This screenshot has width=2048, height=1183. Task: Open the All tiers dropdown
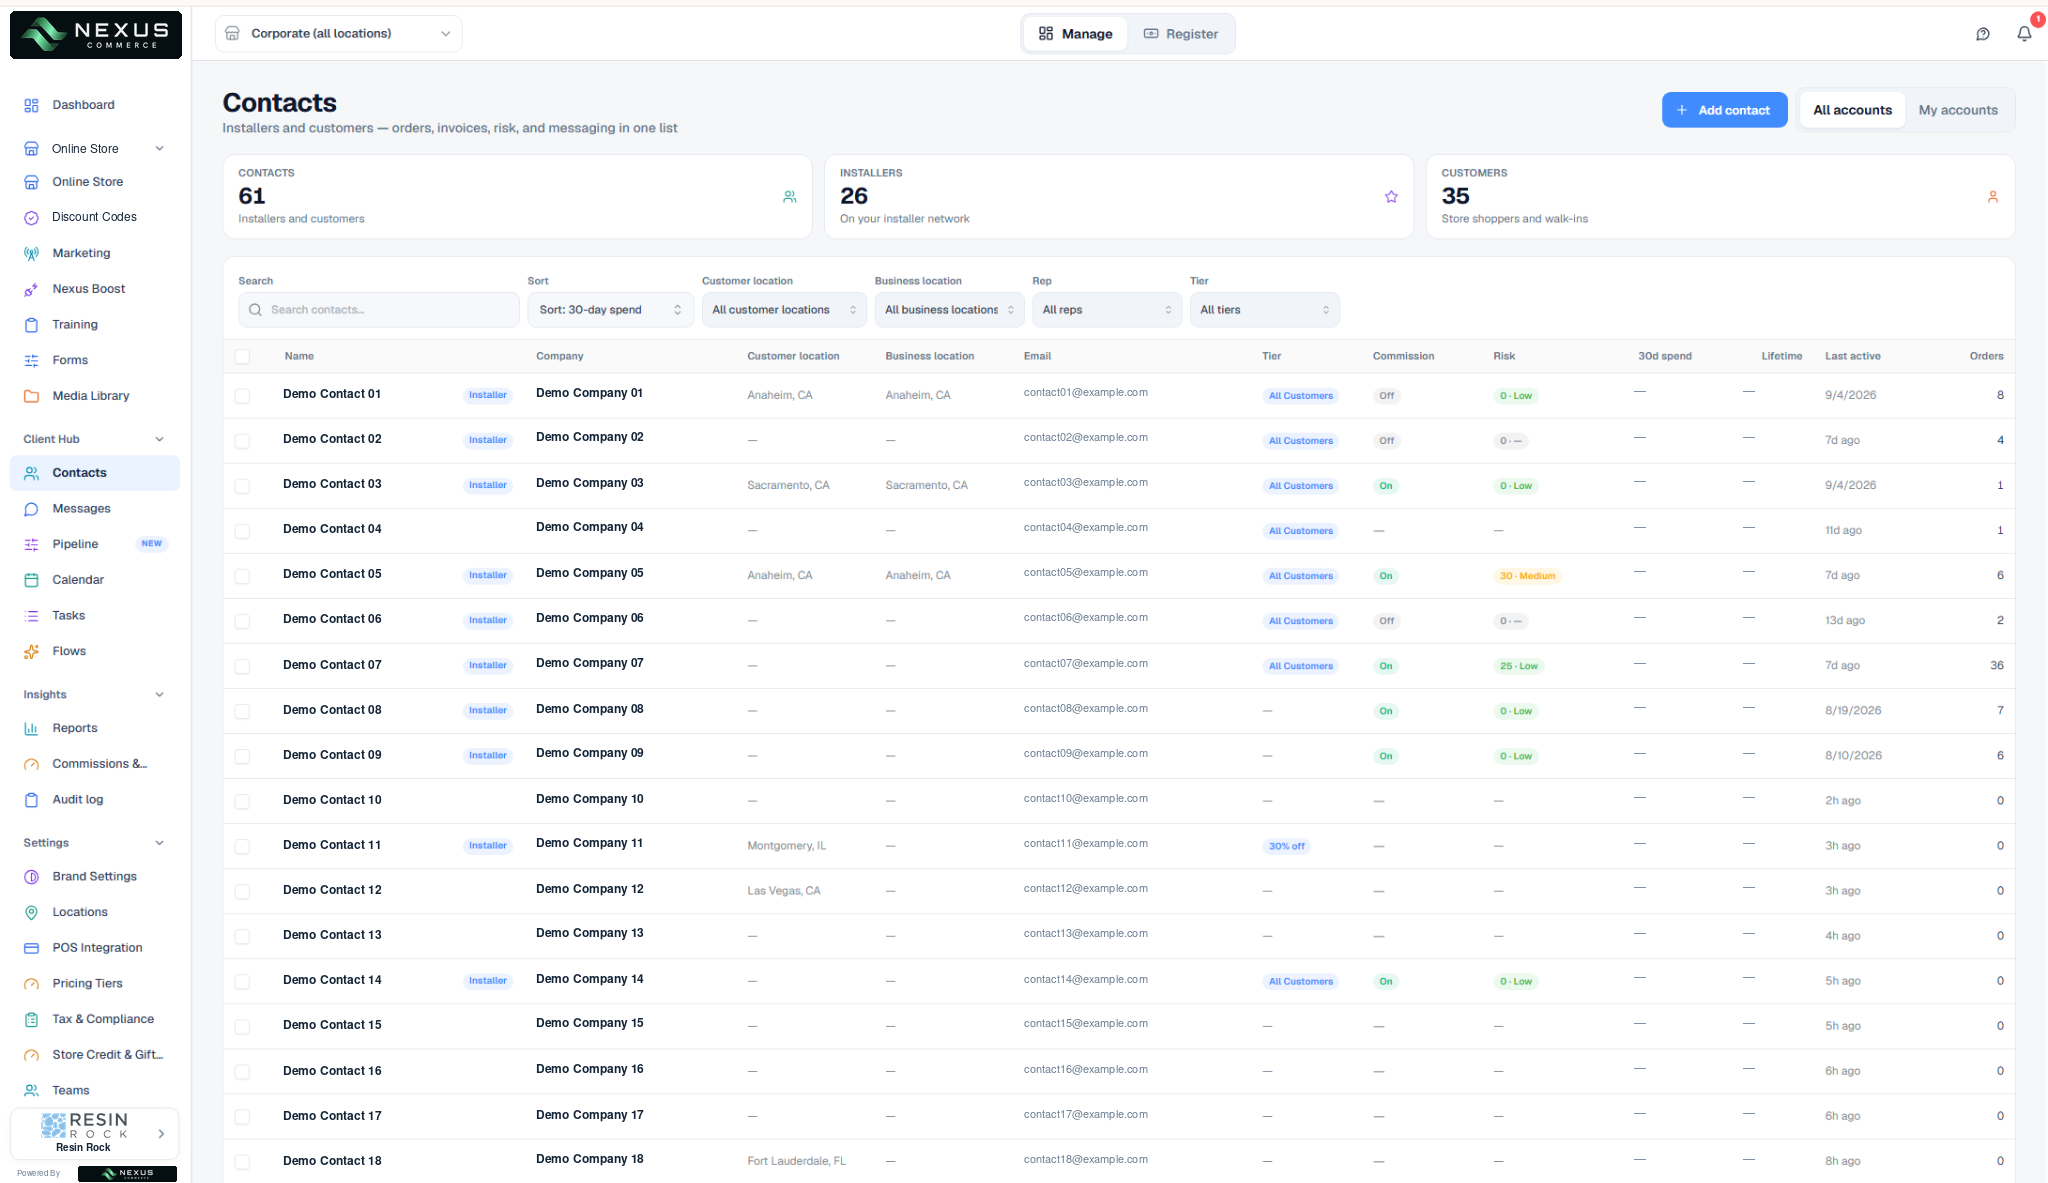pyautogui.click(x=1265, y=310)
